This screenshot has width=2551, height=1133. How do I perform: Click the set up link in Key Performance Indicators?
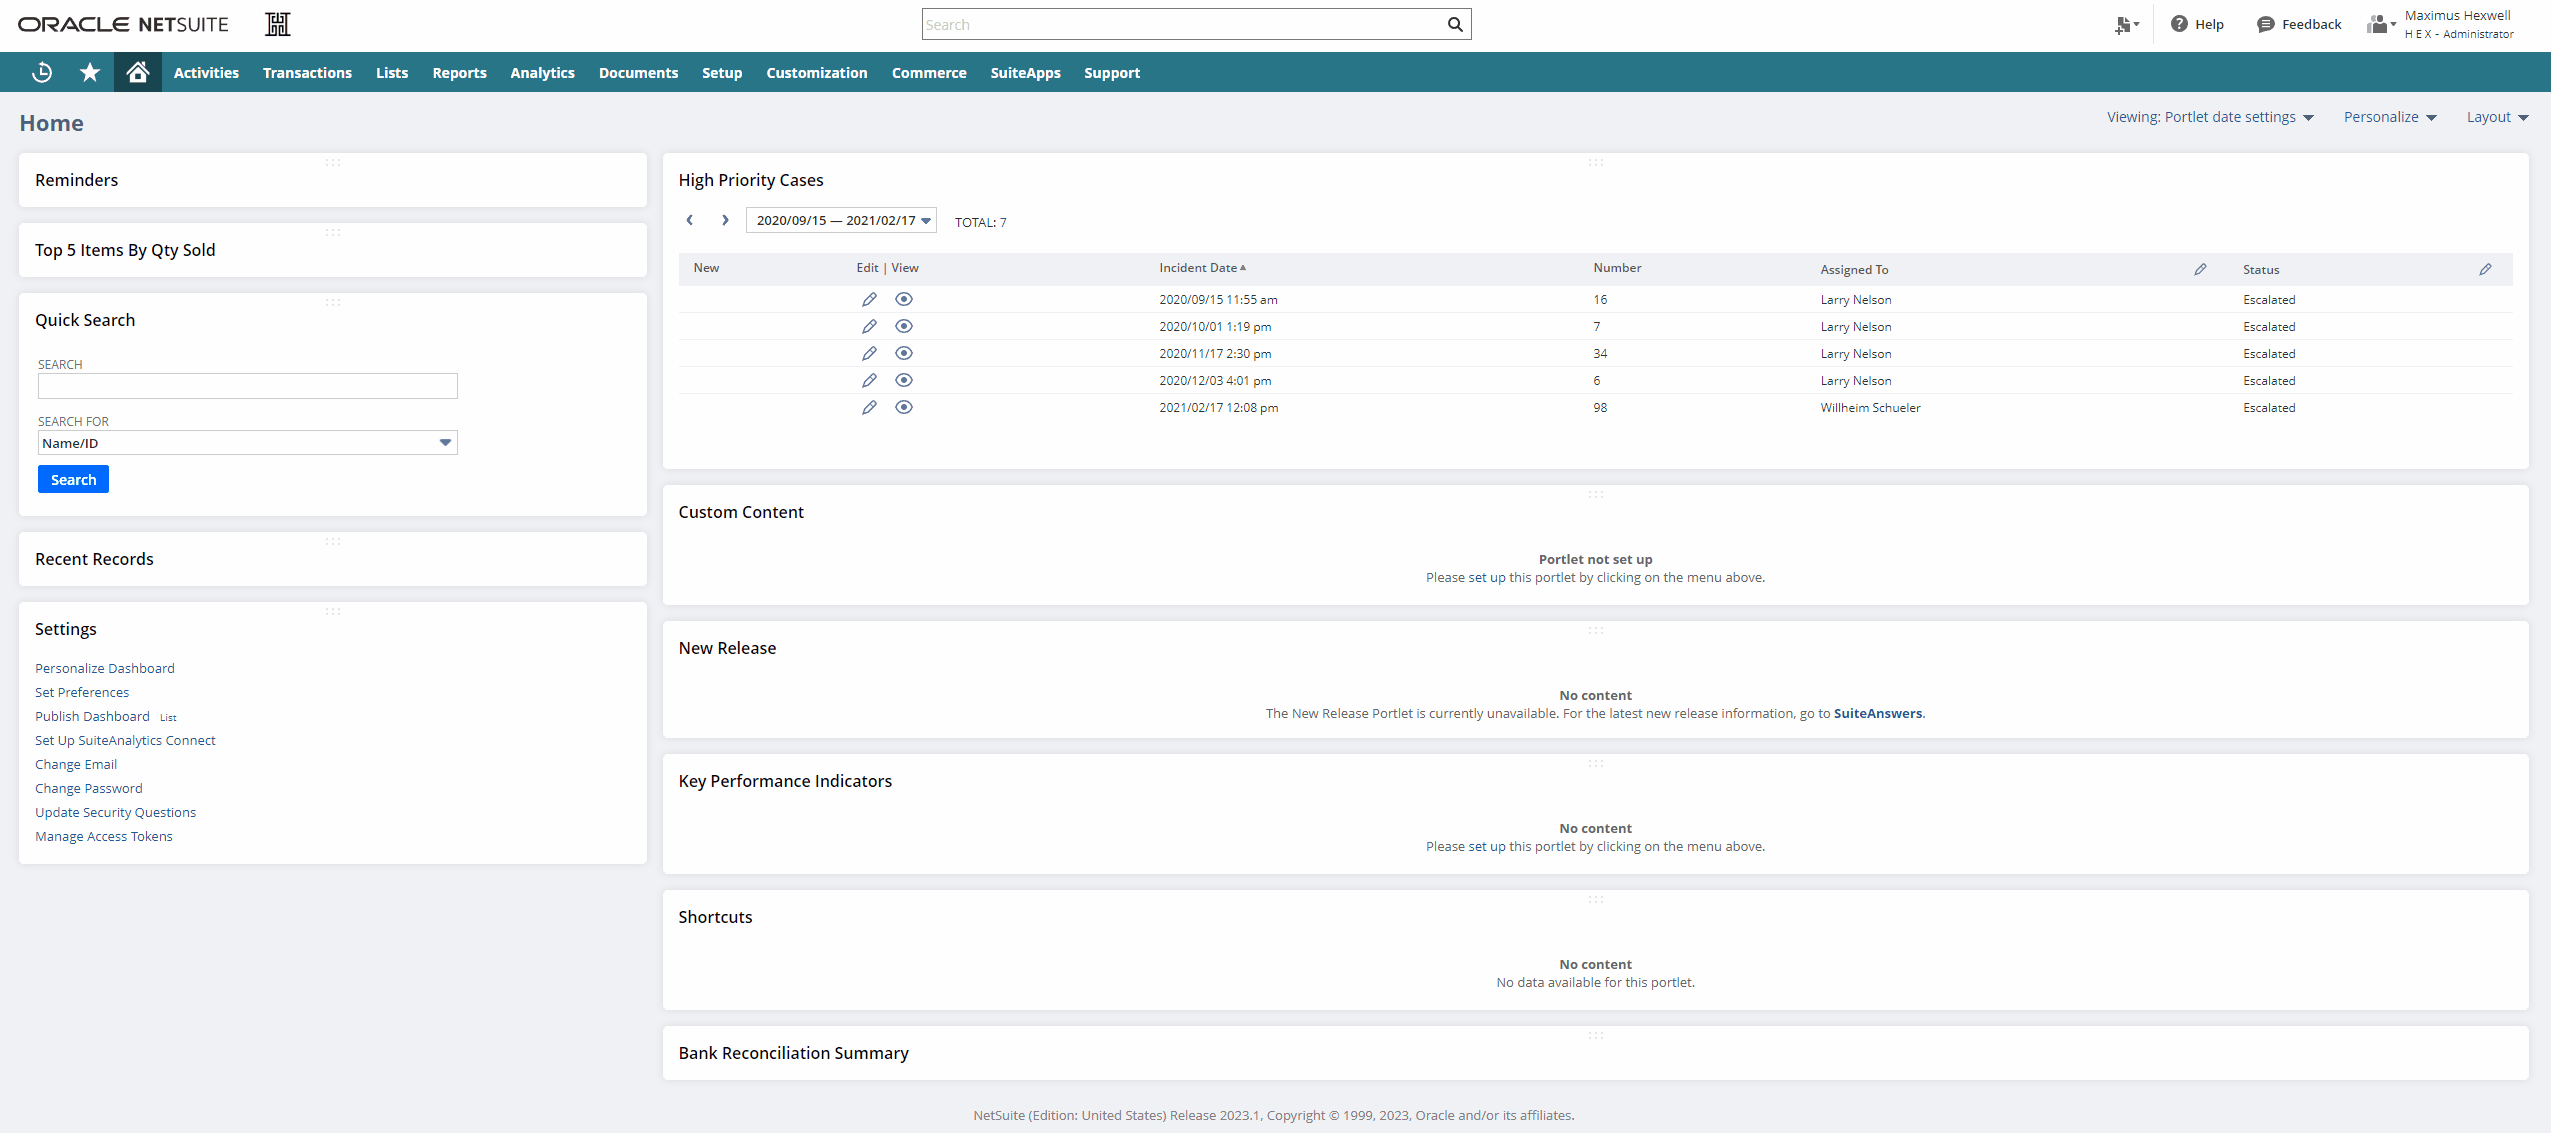[1486, 846]
